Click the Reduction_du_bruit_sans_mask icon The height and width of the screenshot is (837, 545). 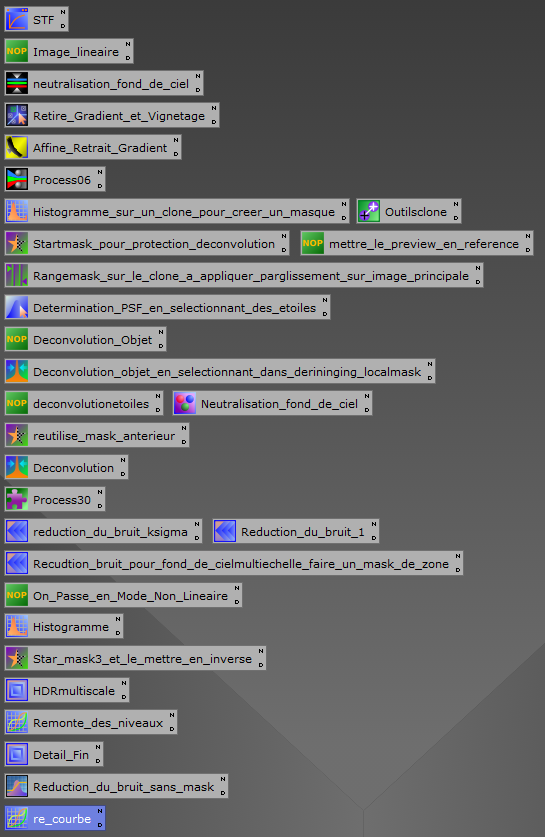click(x=17, y=787)
